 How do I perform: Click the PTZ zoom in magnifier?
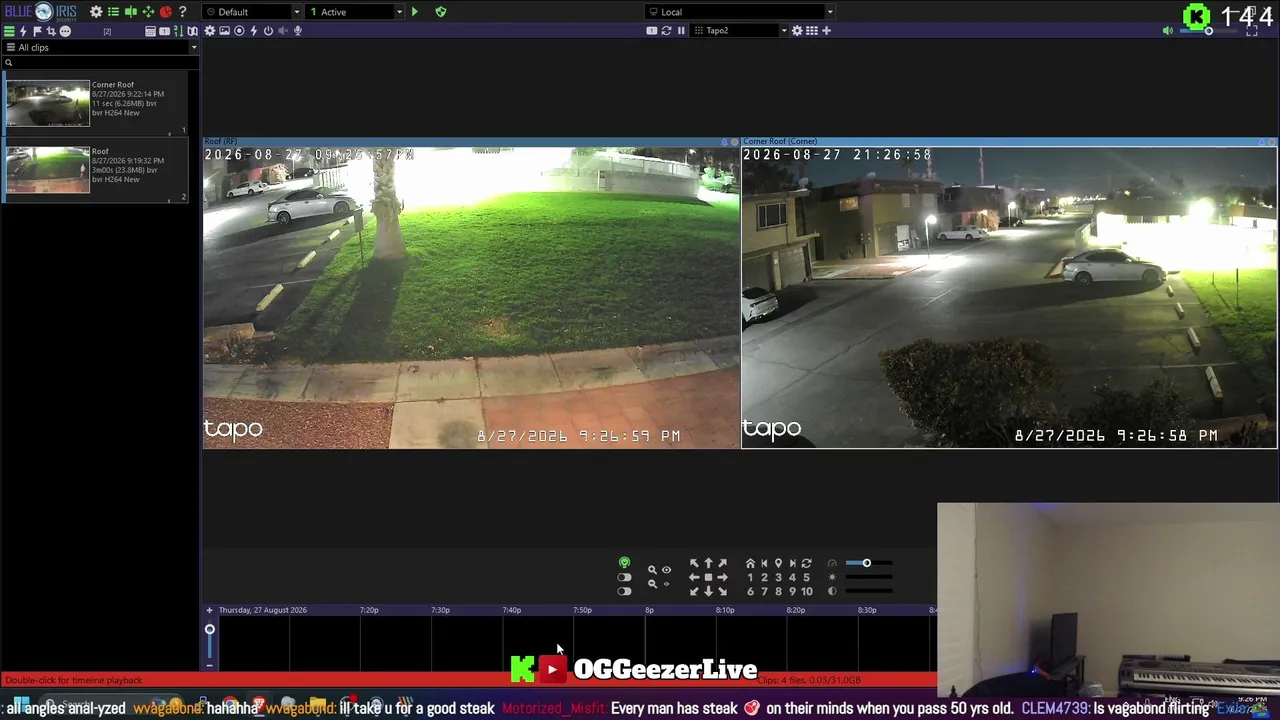tap(652, 570)
